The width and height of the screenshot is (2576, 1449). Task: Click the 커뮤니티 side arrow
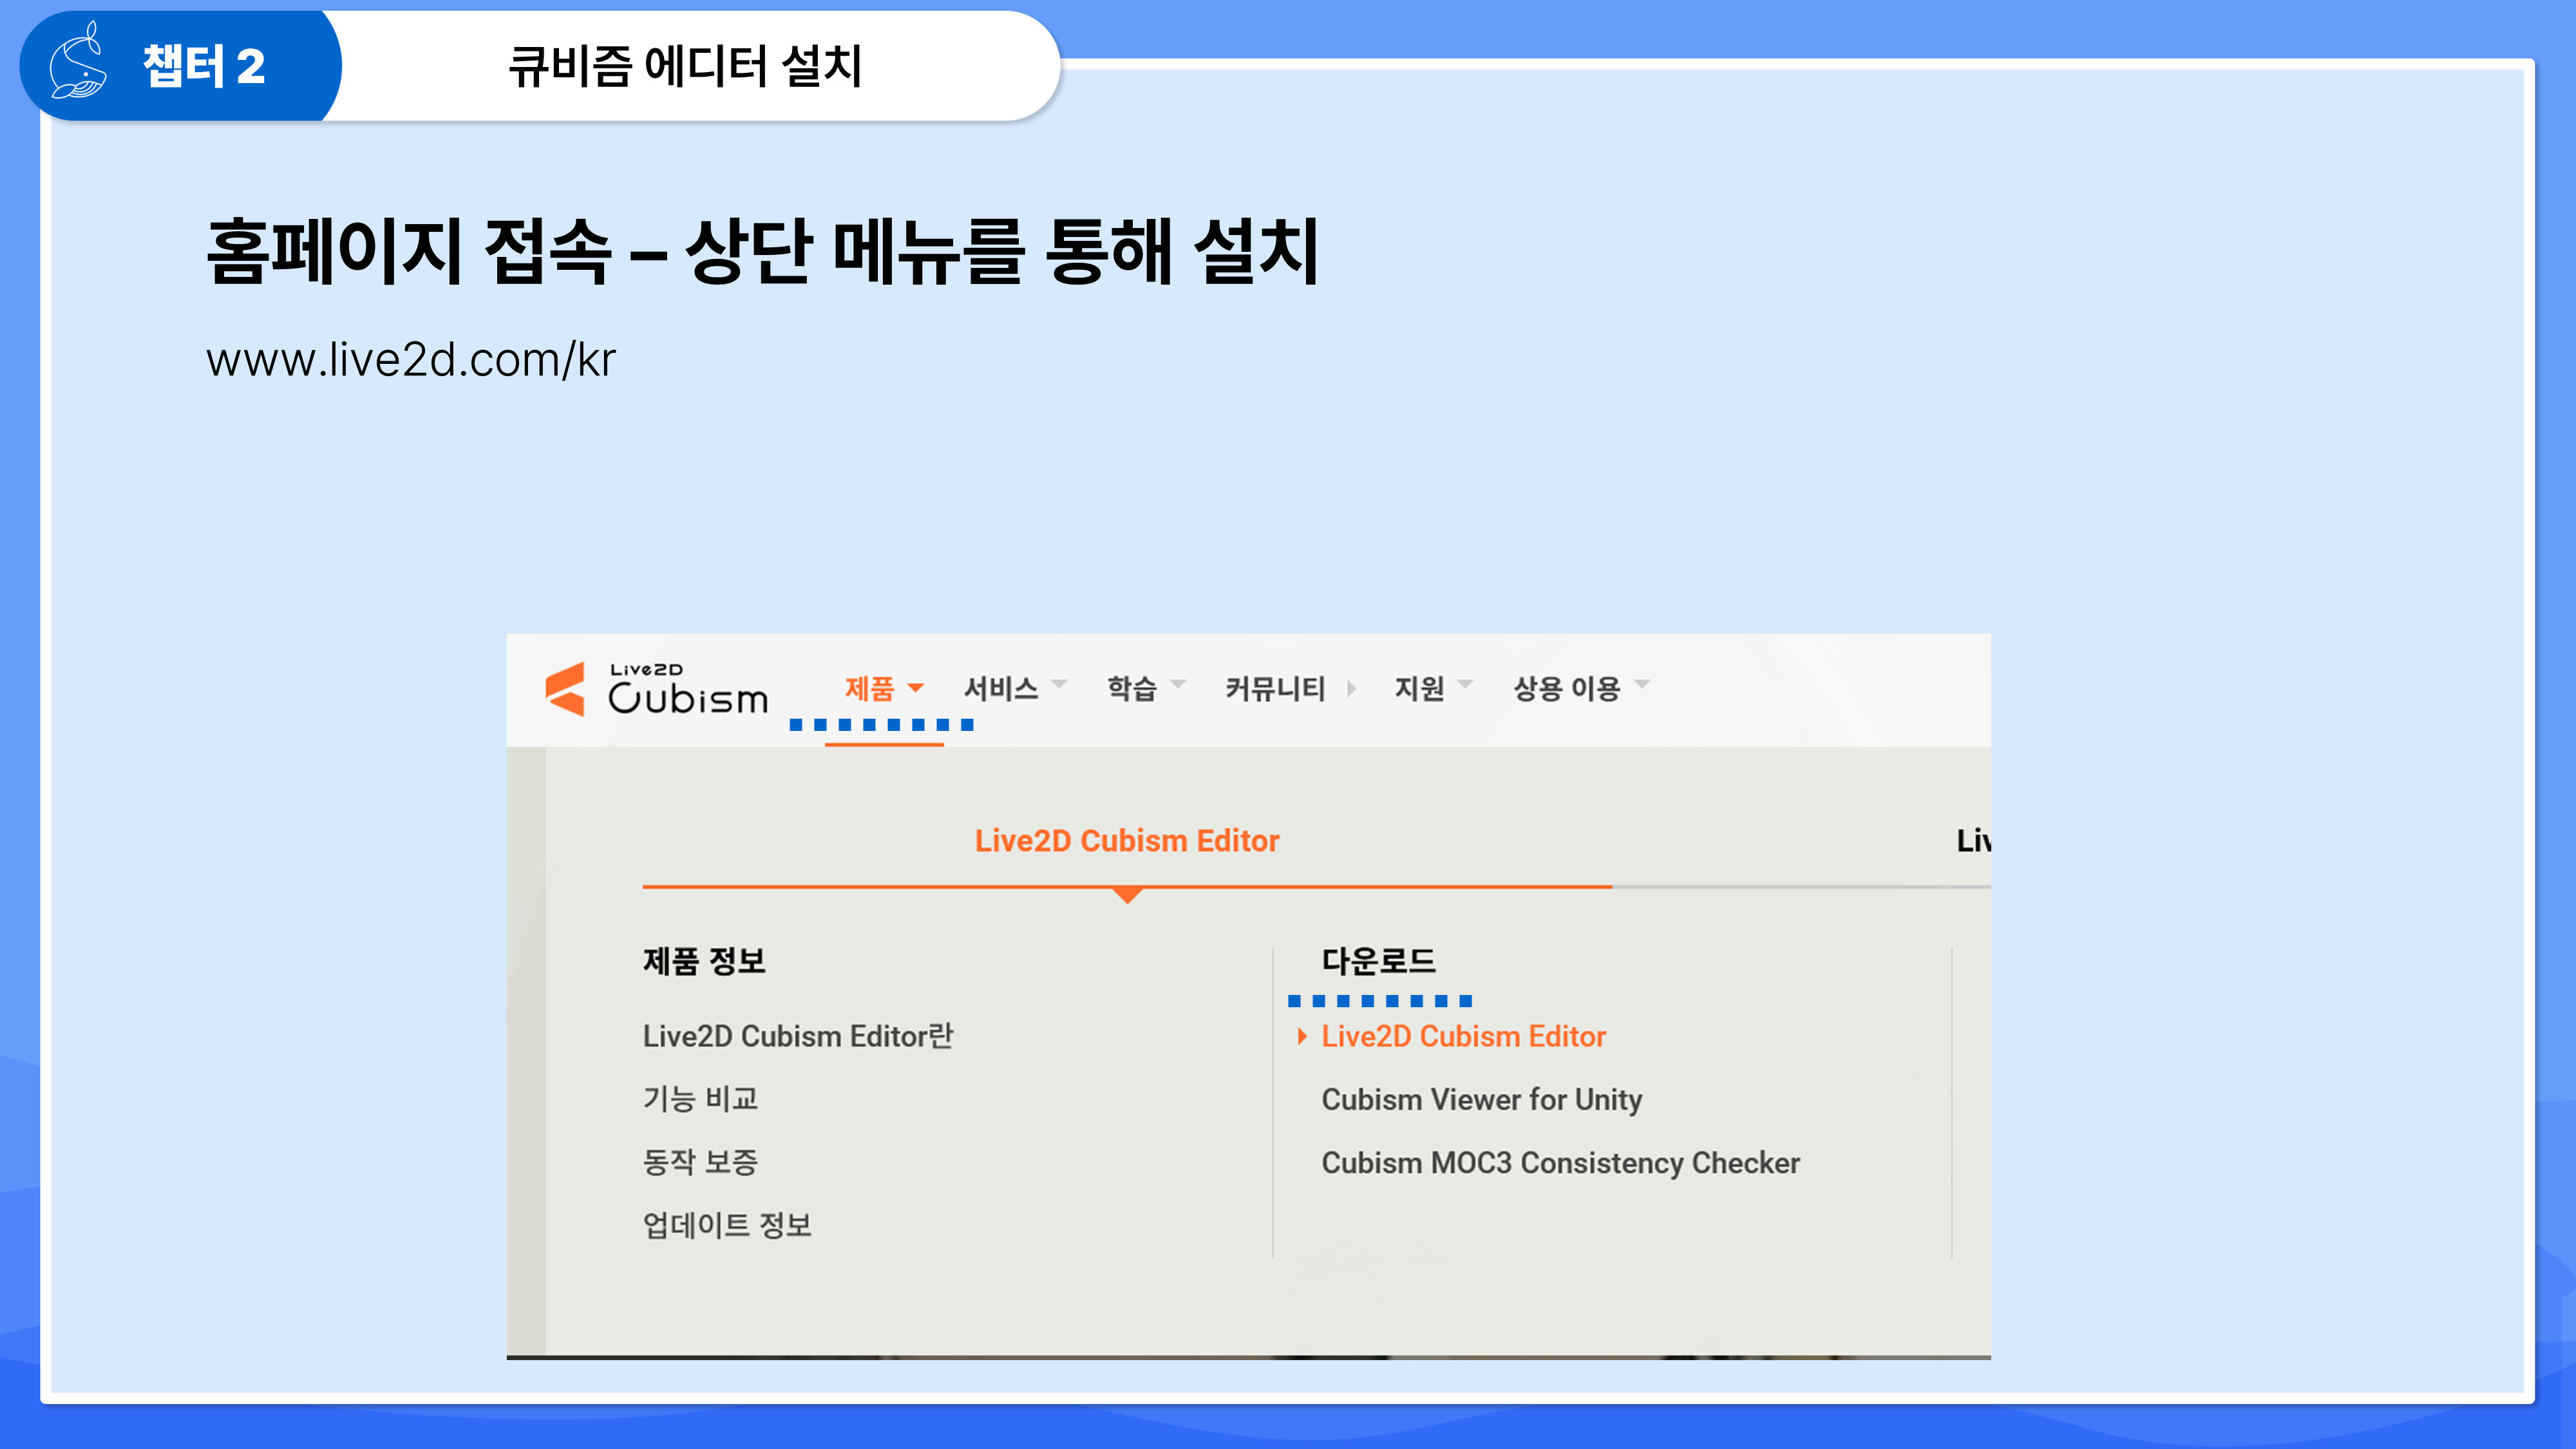[1351, 688]
